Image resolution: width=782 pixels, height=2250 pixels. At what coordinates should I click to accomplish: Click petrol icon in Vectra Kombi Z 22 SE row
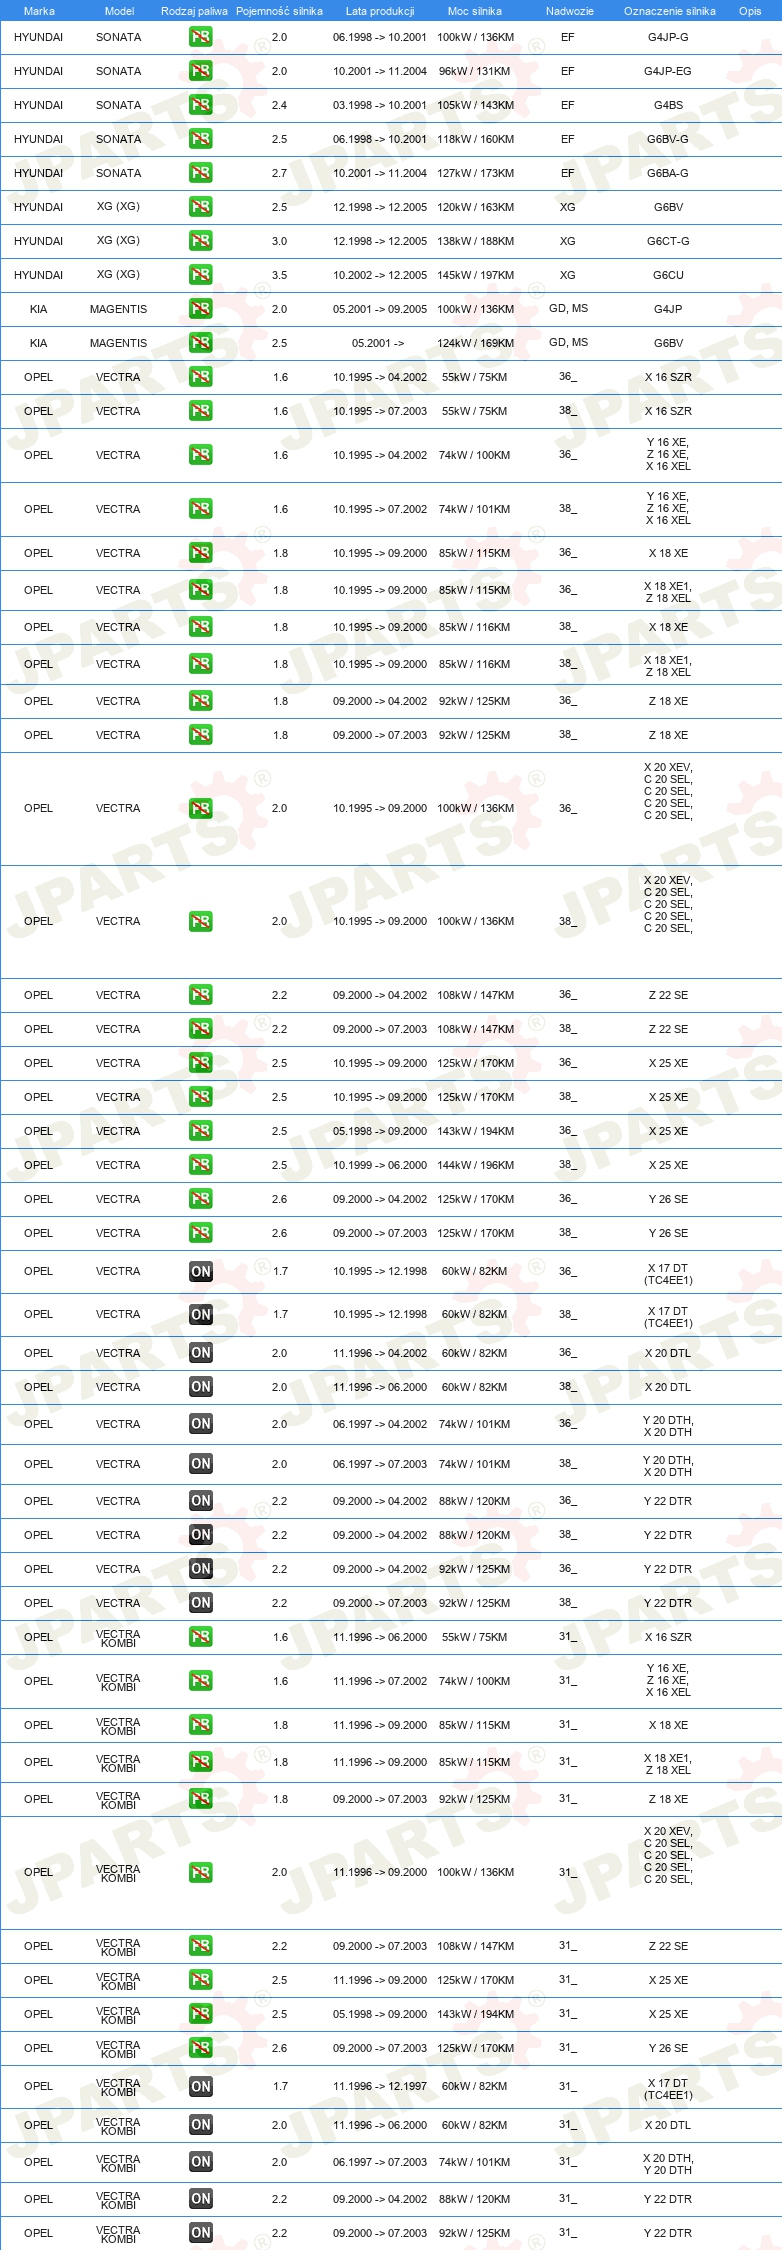(200, 1946)
